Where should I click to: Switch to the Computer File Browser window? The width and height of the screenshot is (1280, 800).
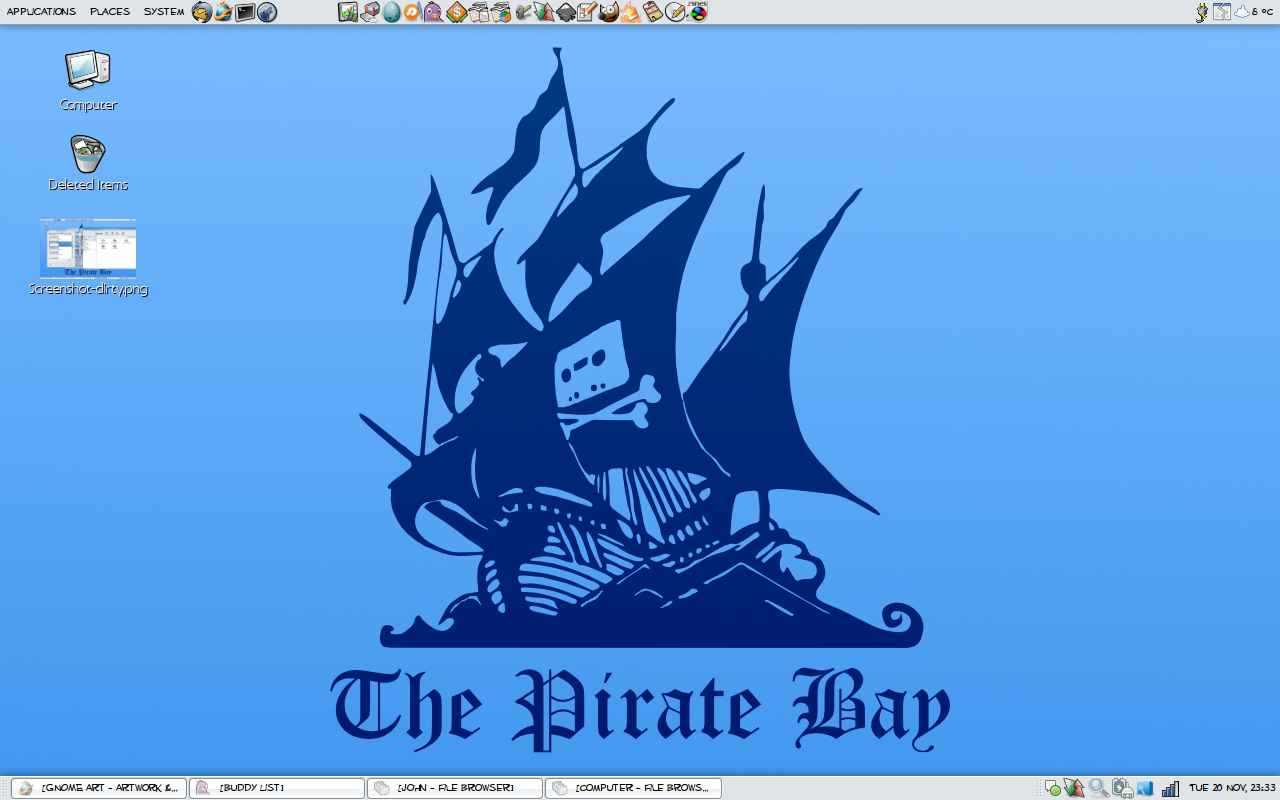[x=633, y=788]
